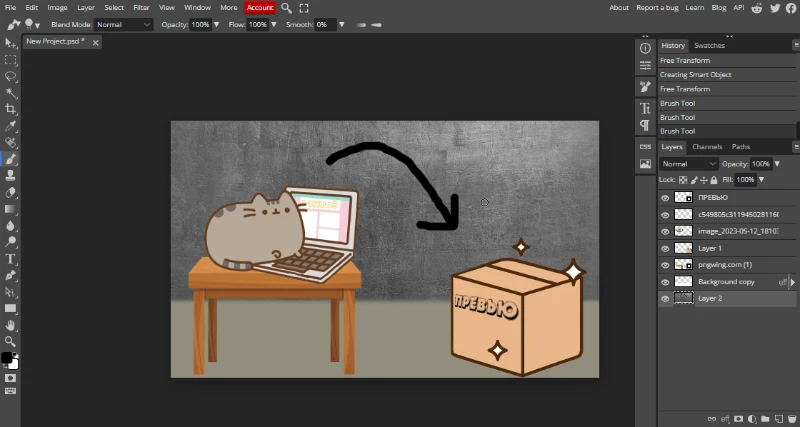The image size is (800, 427).
Task: Select the Spot Healing Brush tool
Action: pyautogui.click(x=10, y=142)
